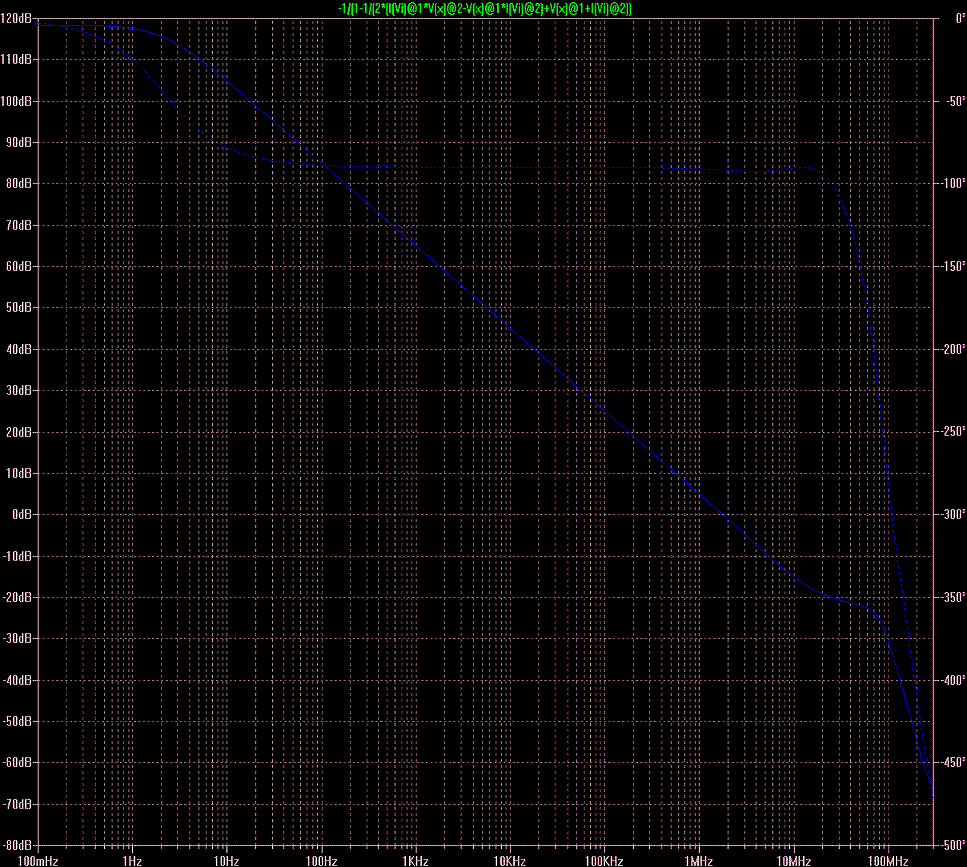
Task: Click the 1MHz frequency label
Action: pyautogui.click(x=699, y=861)
